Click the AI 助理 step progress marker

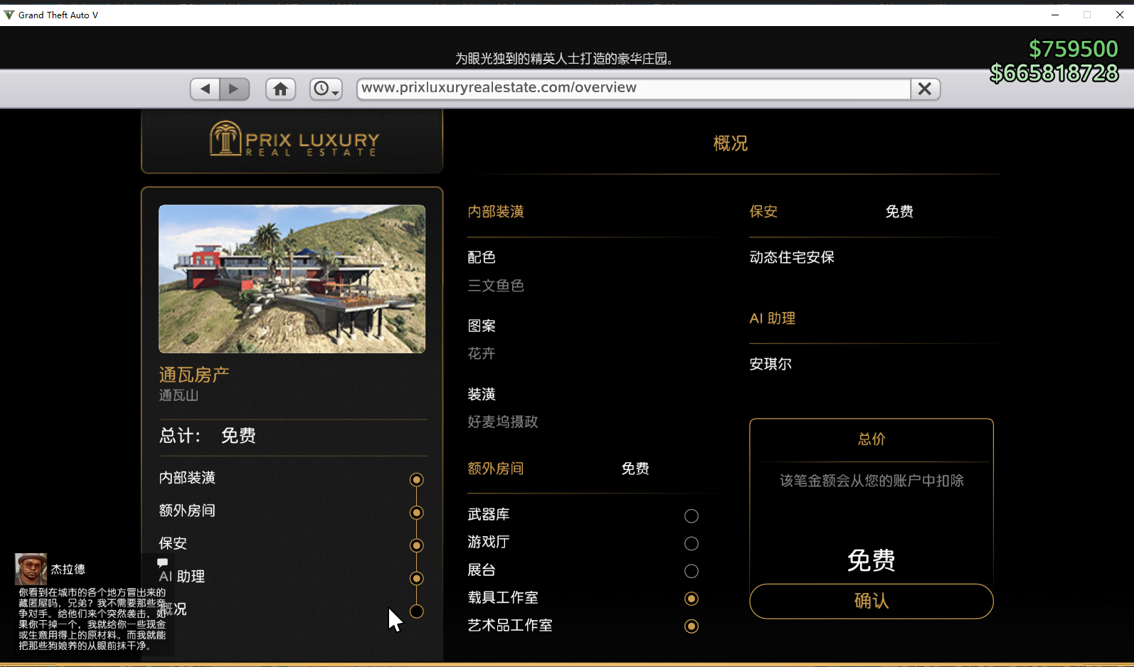click(417, 578)
